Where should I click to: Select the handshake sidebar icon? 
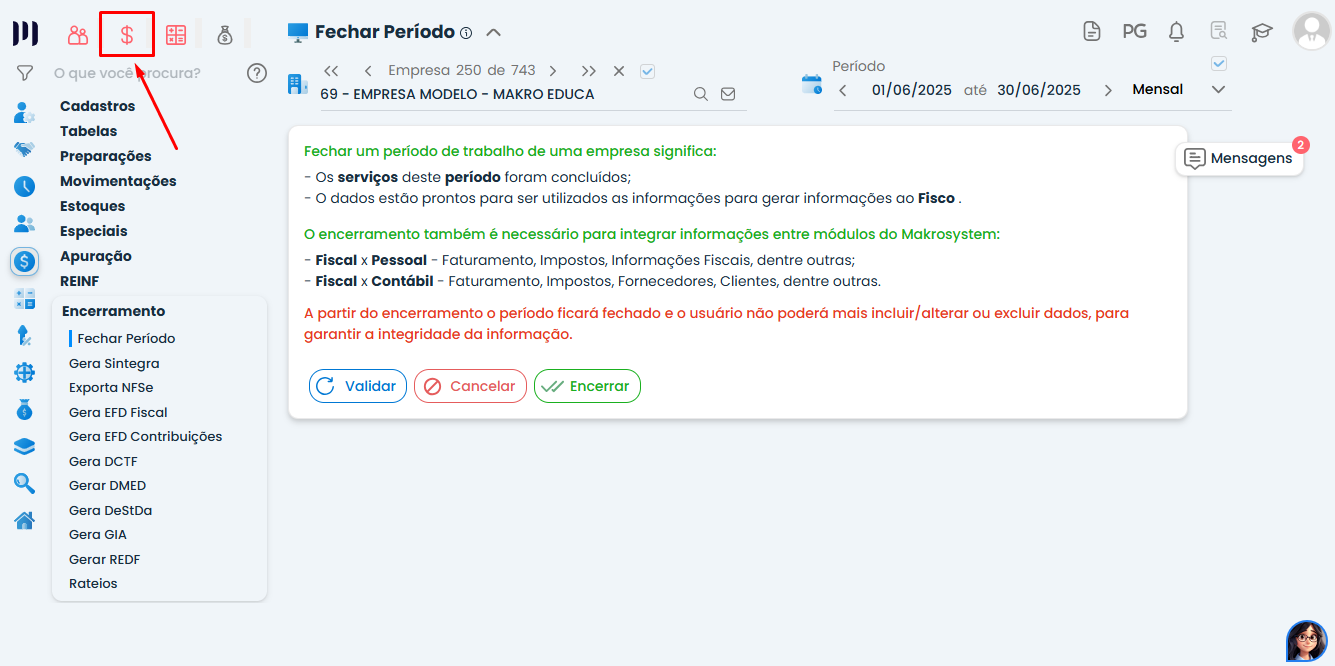pyautogui.click(x=25, y=149)
